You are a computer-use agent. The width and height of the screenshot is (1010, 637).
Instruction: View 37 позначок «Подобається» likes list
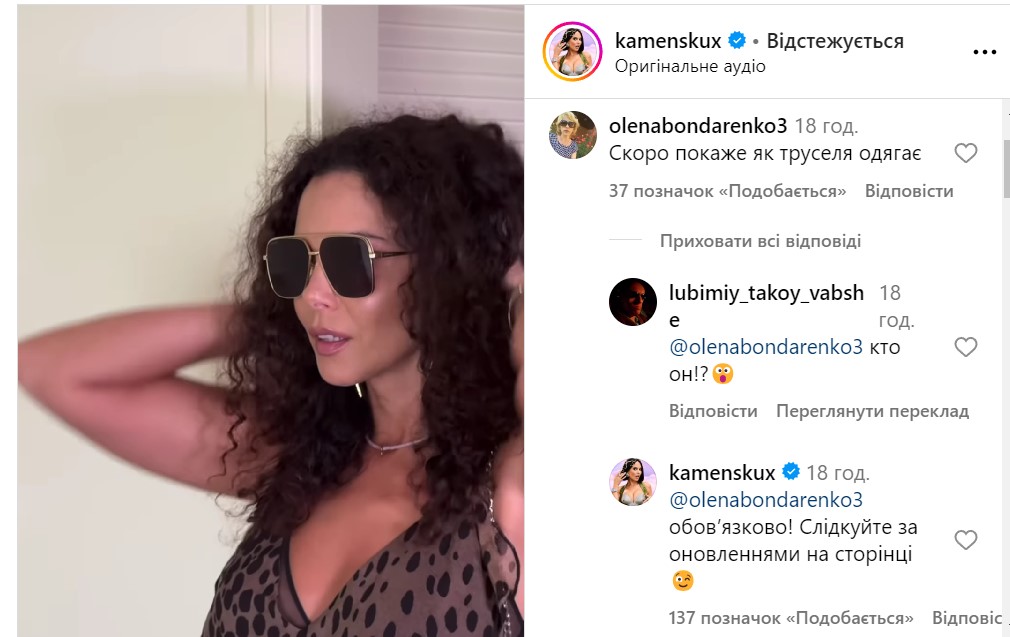click(x=727, y=191)
